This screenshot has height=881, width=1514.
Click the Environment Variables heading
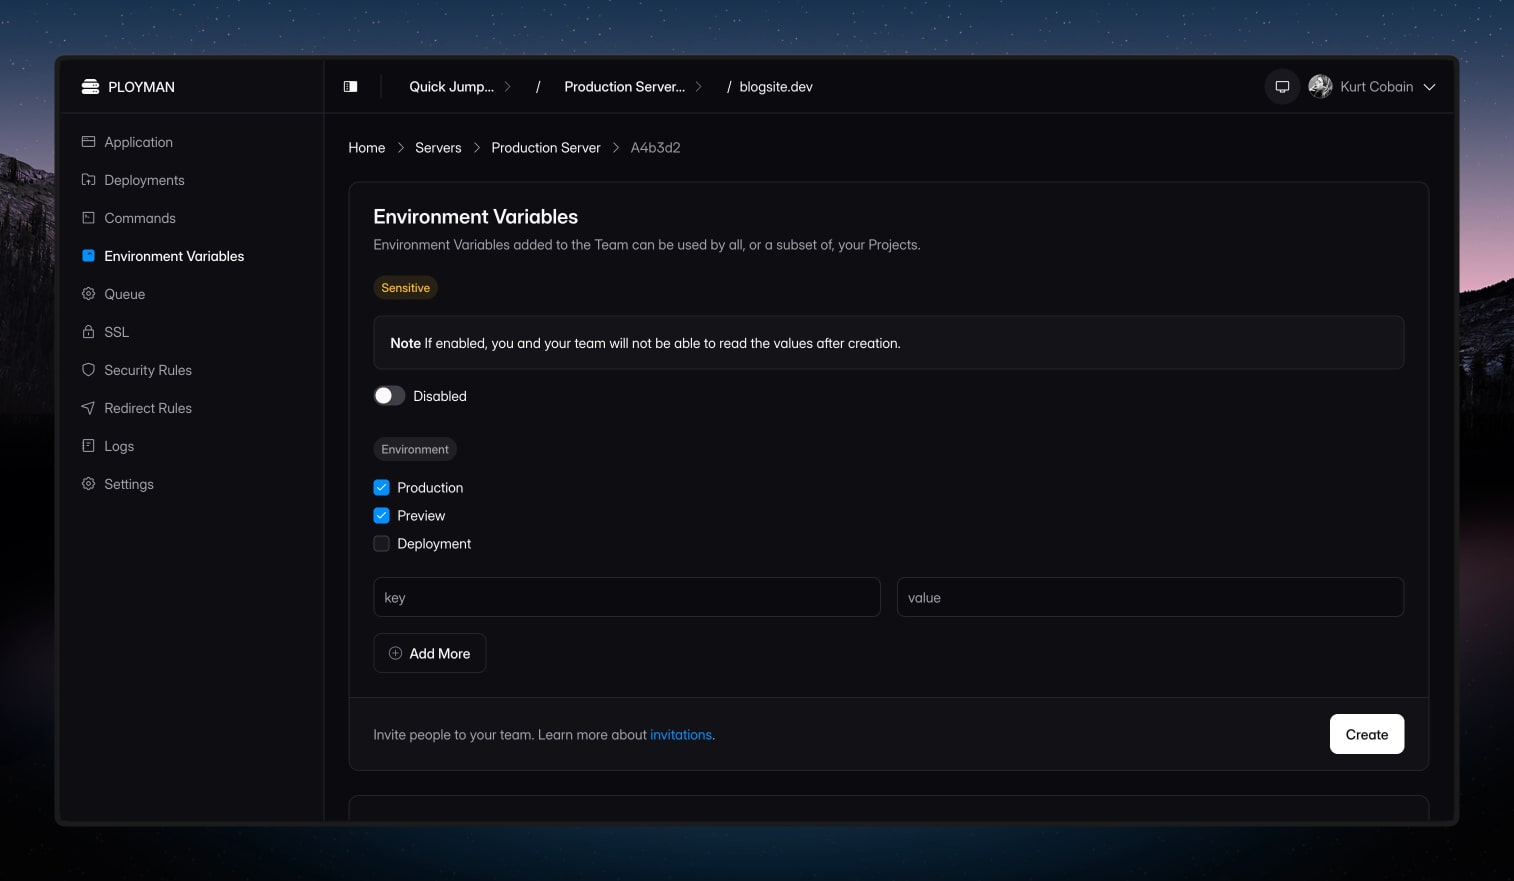(475, 217)
